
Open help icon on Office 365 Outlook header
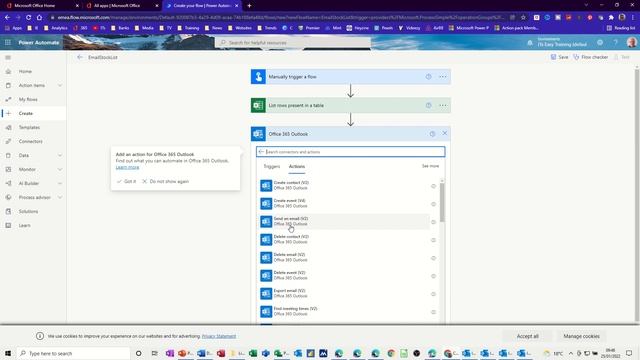pos(432,134)
